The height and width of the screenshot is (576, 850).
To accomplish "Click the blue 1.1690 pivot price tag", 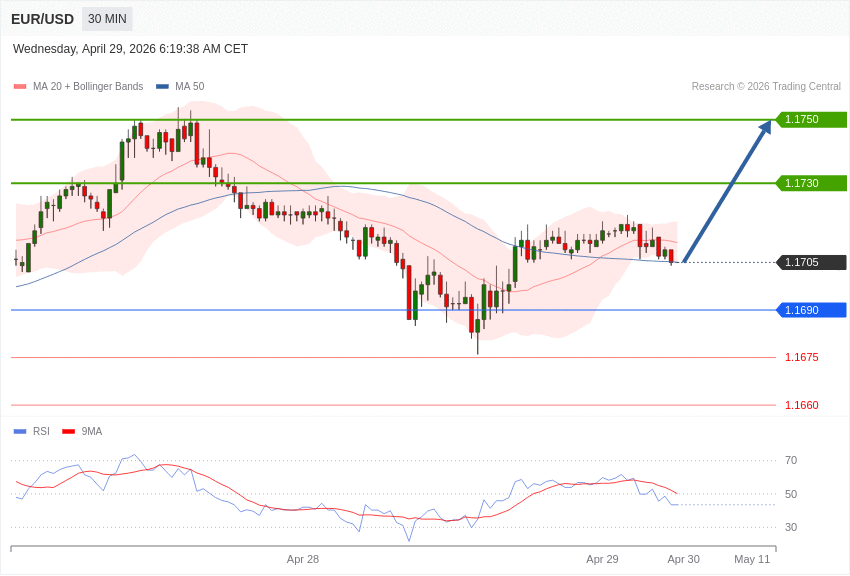I will click(x=810, y=310).
